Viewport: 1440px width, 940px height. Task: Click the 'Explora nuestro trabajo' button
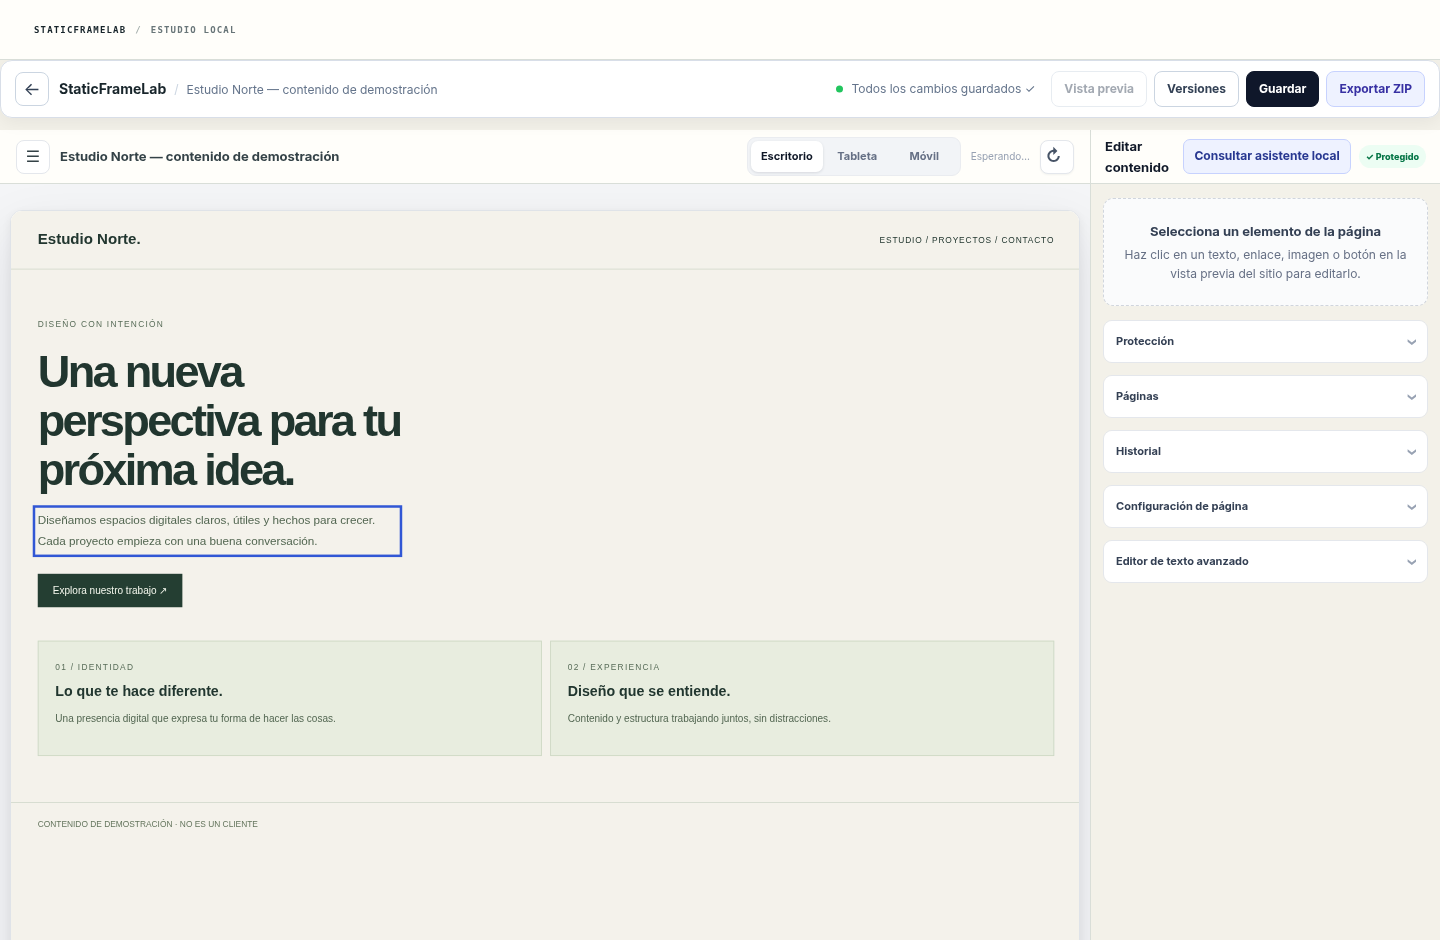[110, 591]
